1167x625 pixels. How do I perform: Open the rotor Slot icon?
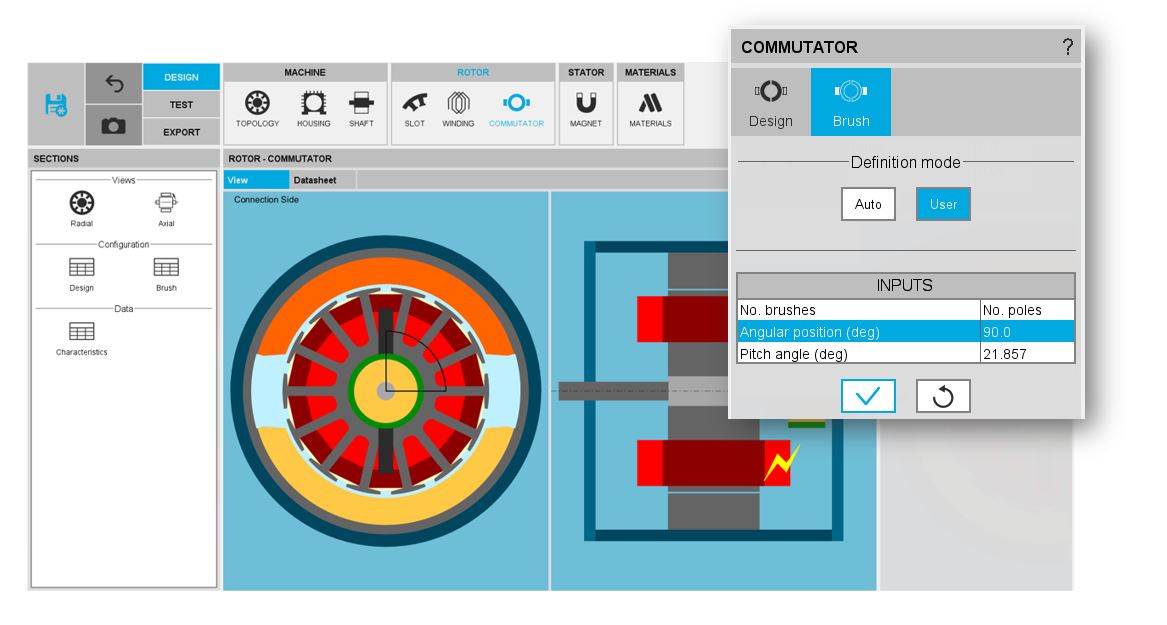(x=415, y=108)
